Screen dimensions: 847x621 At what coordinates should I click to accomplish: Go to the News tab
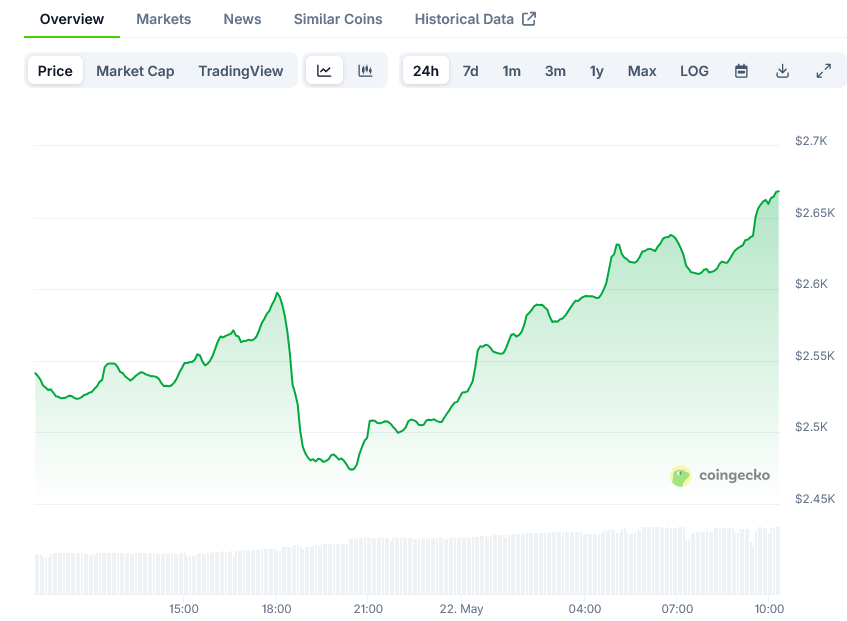click(242, 19)
